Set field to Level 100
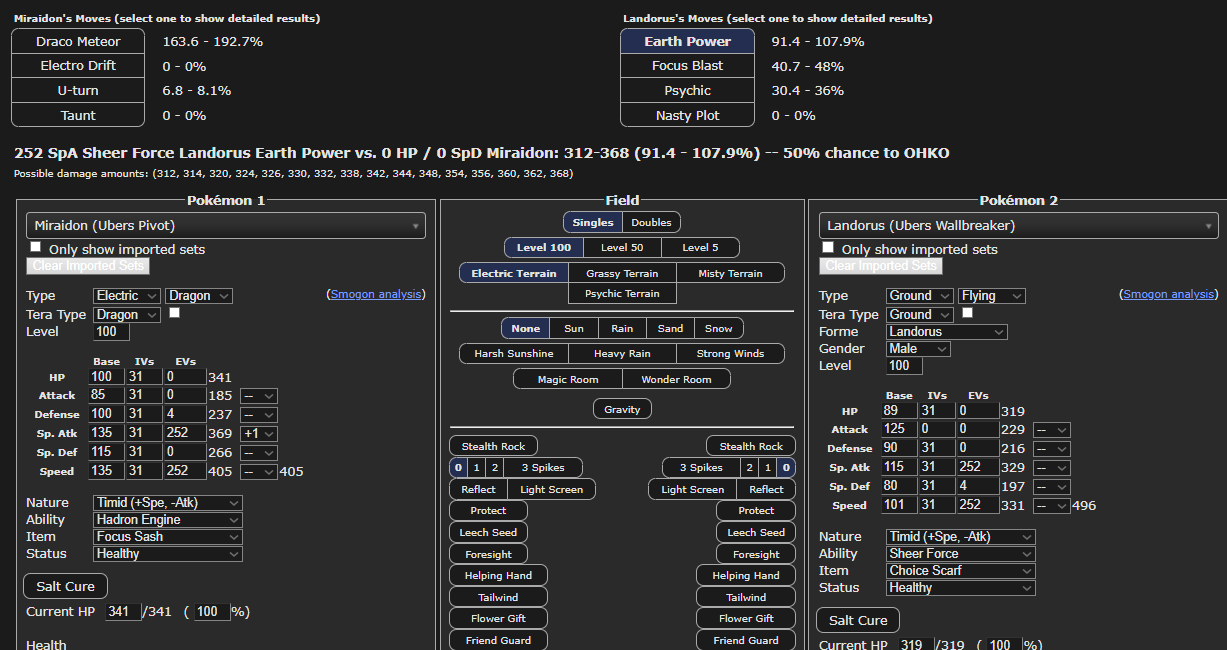1227x650 pixels. (544, 247)
